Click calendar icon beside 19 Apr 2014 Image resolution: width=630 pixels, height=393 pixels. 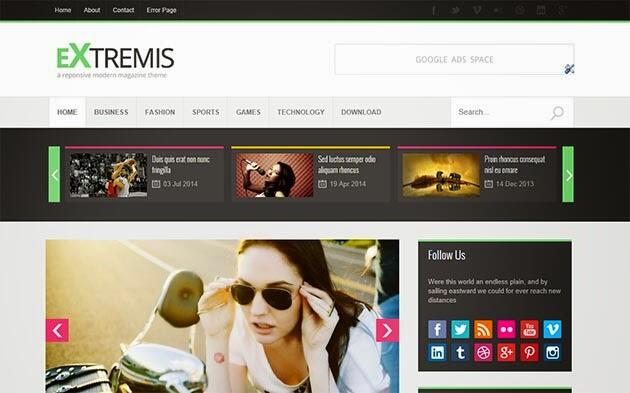[x=322, y=184]
